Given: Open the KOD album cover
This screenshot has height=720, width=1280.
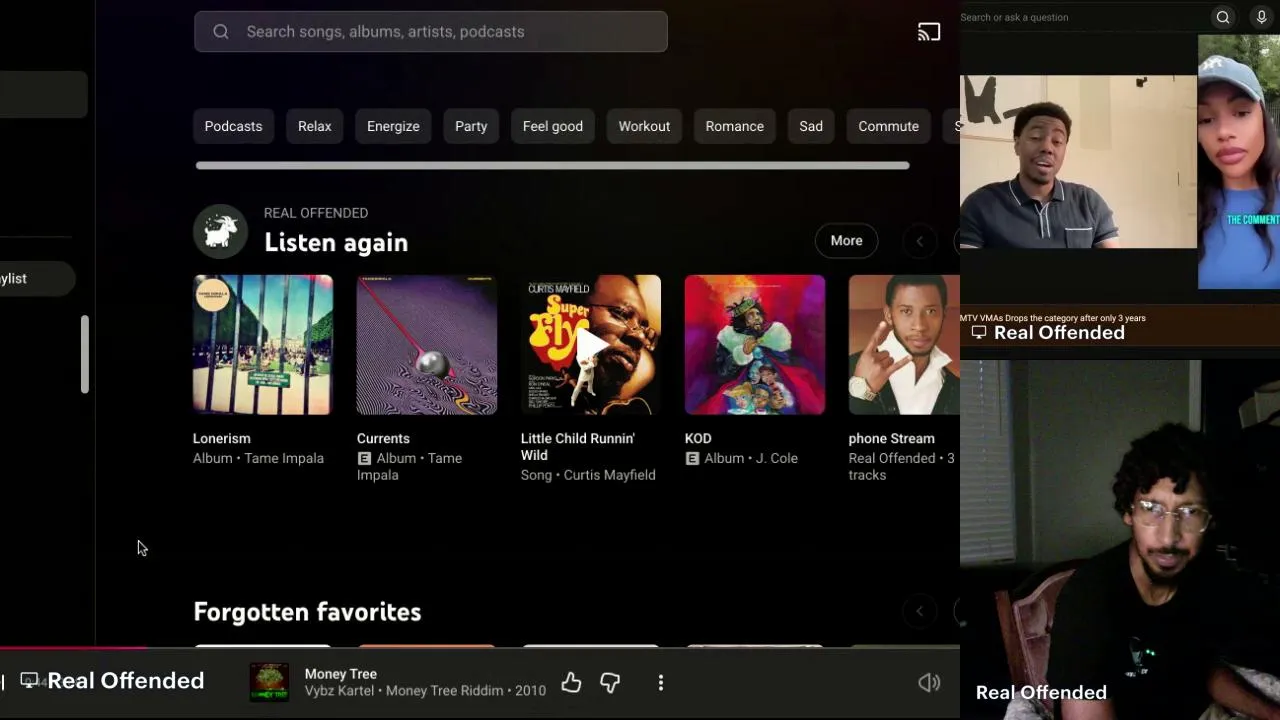Looking at the screenshot, I should pos(755,345).
